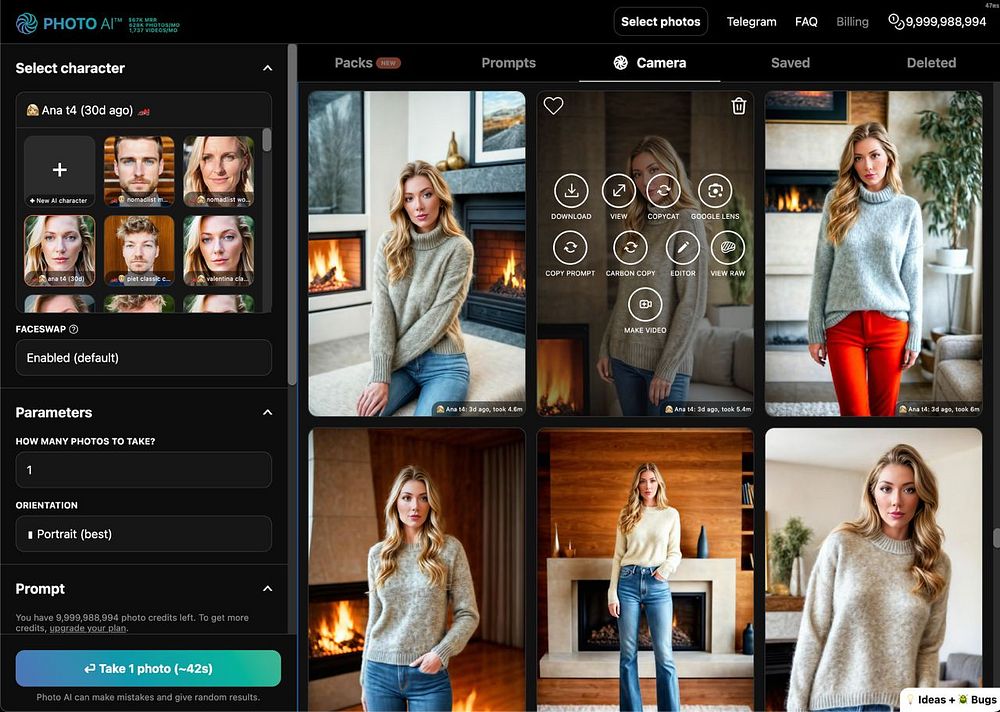Click the 9,999,988,994 credits counter
This screenshot has width=1000, height=712.
click(x=945, y=22)
